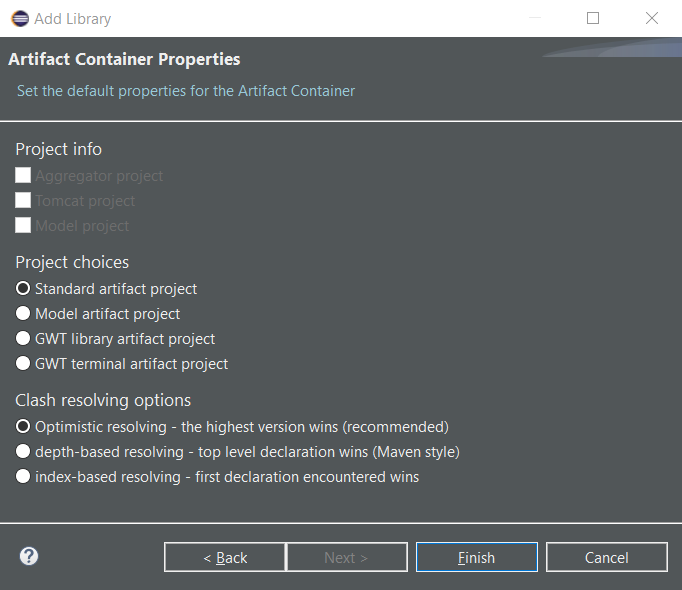This screenshot has width=682, height=590.
Task: Select Optimistic resolving clash option
Action: pos(23,426)
